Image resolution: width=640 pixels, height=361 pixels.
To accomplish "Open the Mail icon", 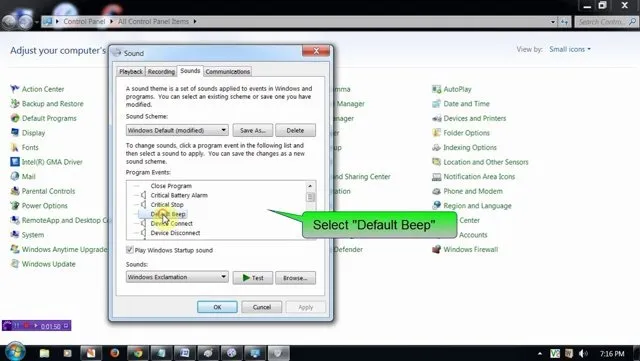I will point(15,176).
